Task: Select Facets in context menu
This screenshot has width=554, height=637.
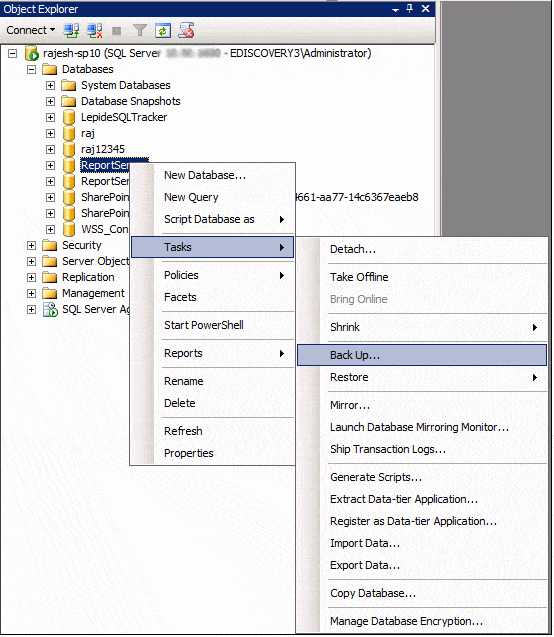Action: click(212, 297)
